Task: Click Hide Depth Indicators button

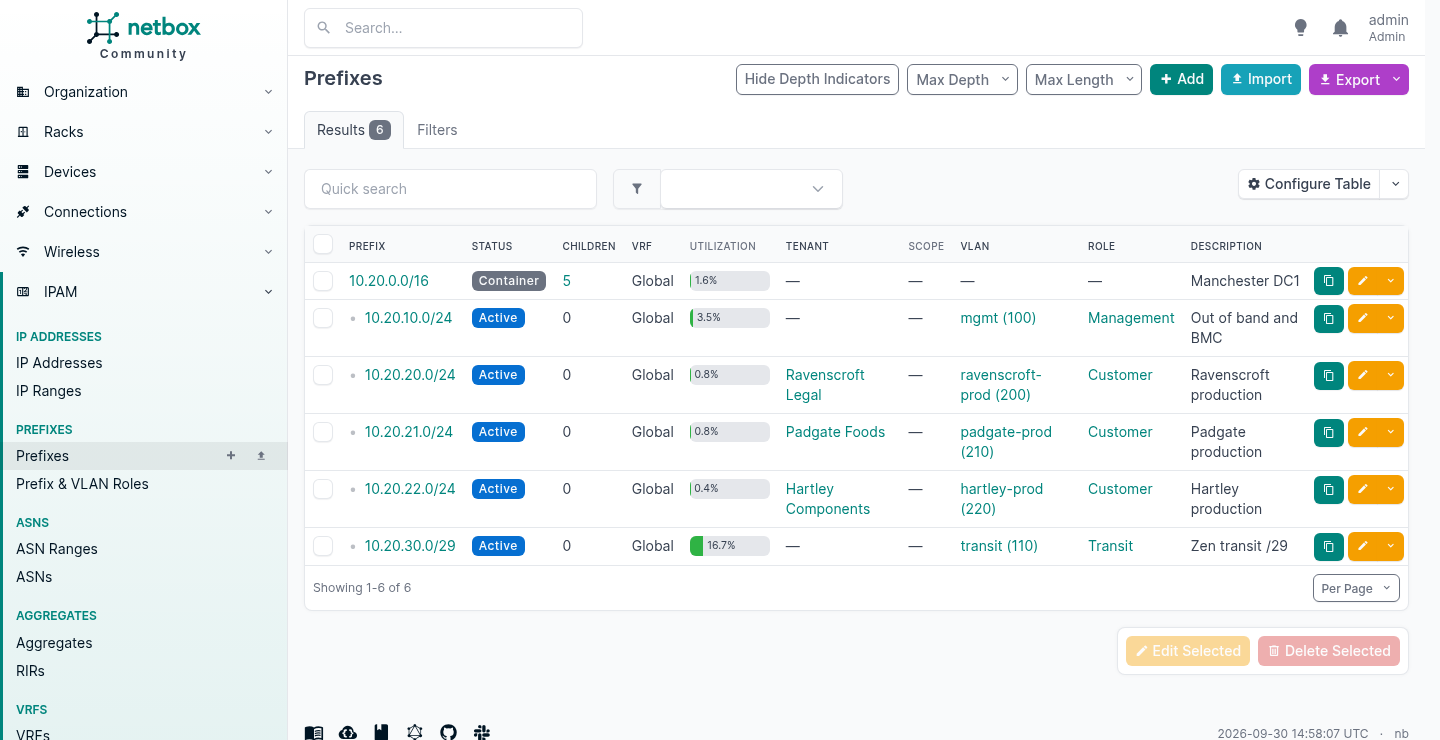Action: click(x=817, y=79)
